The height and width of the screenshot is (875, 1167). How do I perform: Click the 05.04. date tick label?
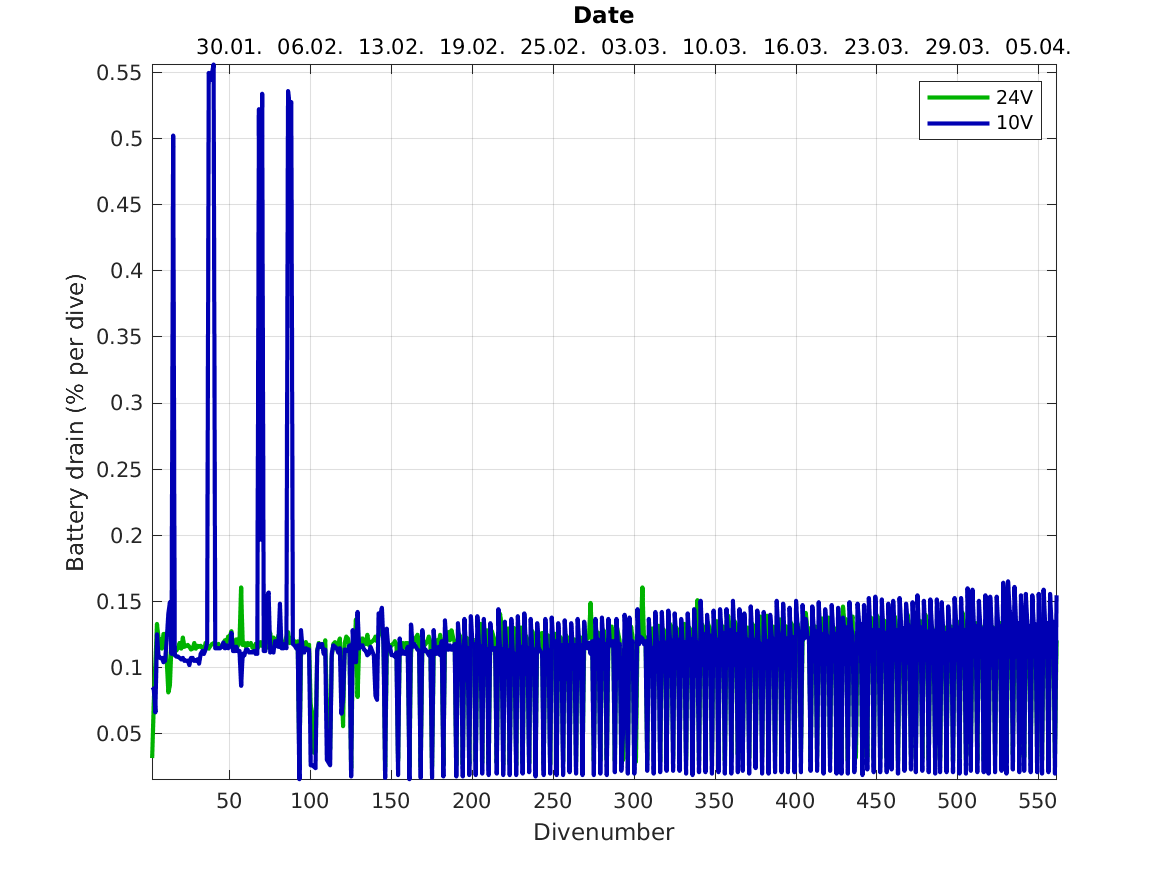1038,48
